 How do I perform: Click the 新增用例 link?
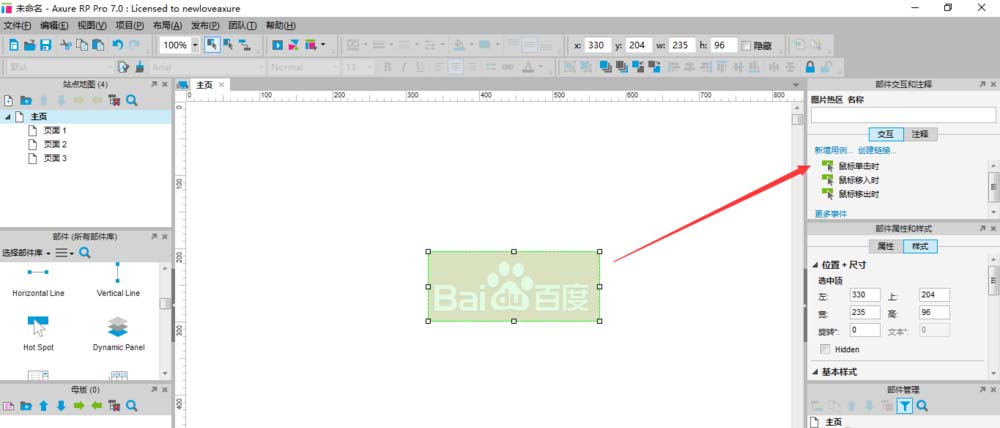click(x=834, y=151)
